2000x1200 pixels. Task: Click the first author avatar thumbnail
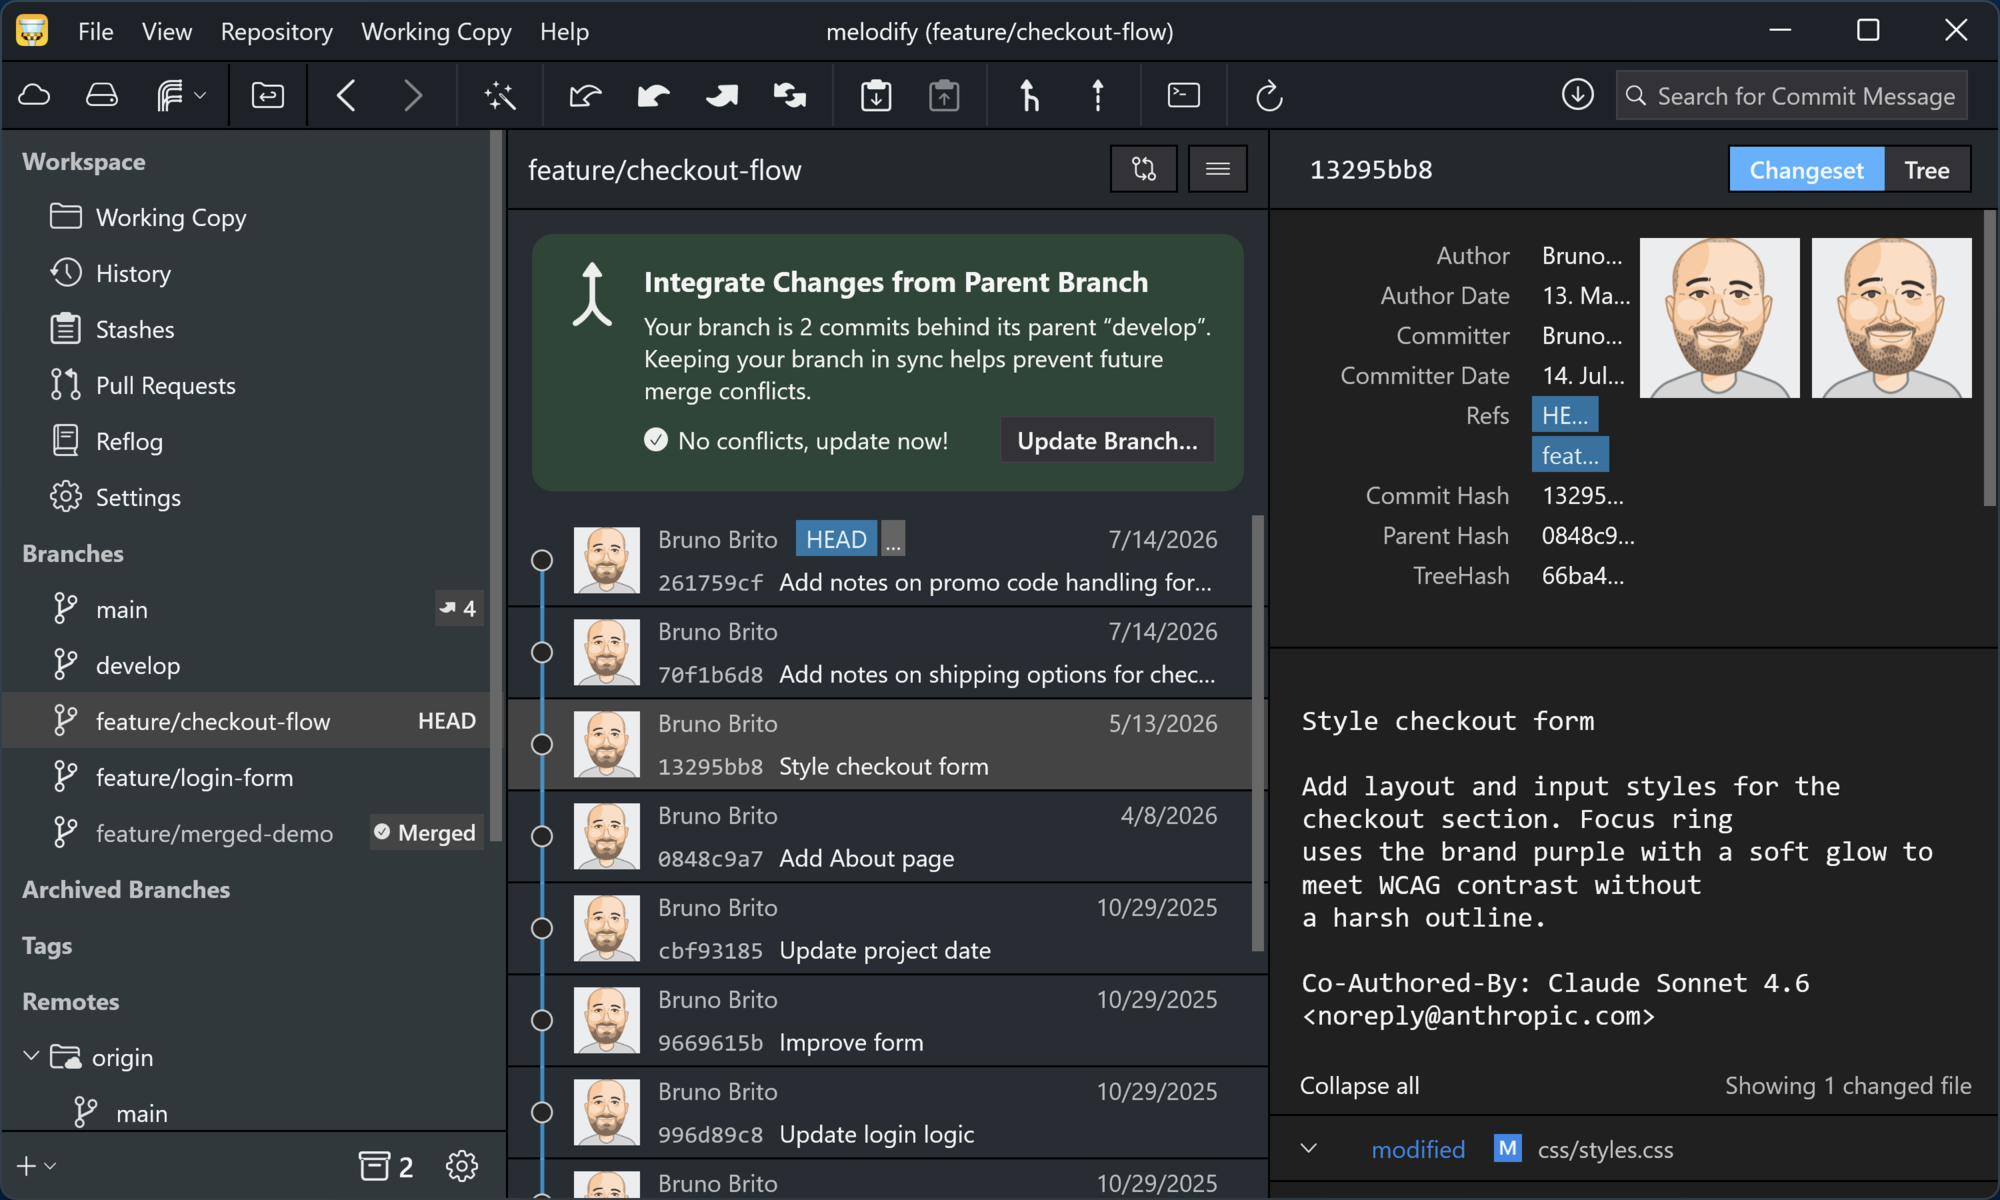[x=1719, y=318]
